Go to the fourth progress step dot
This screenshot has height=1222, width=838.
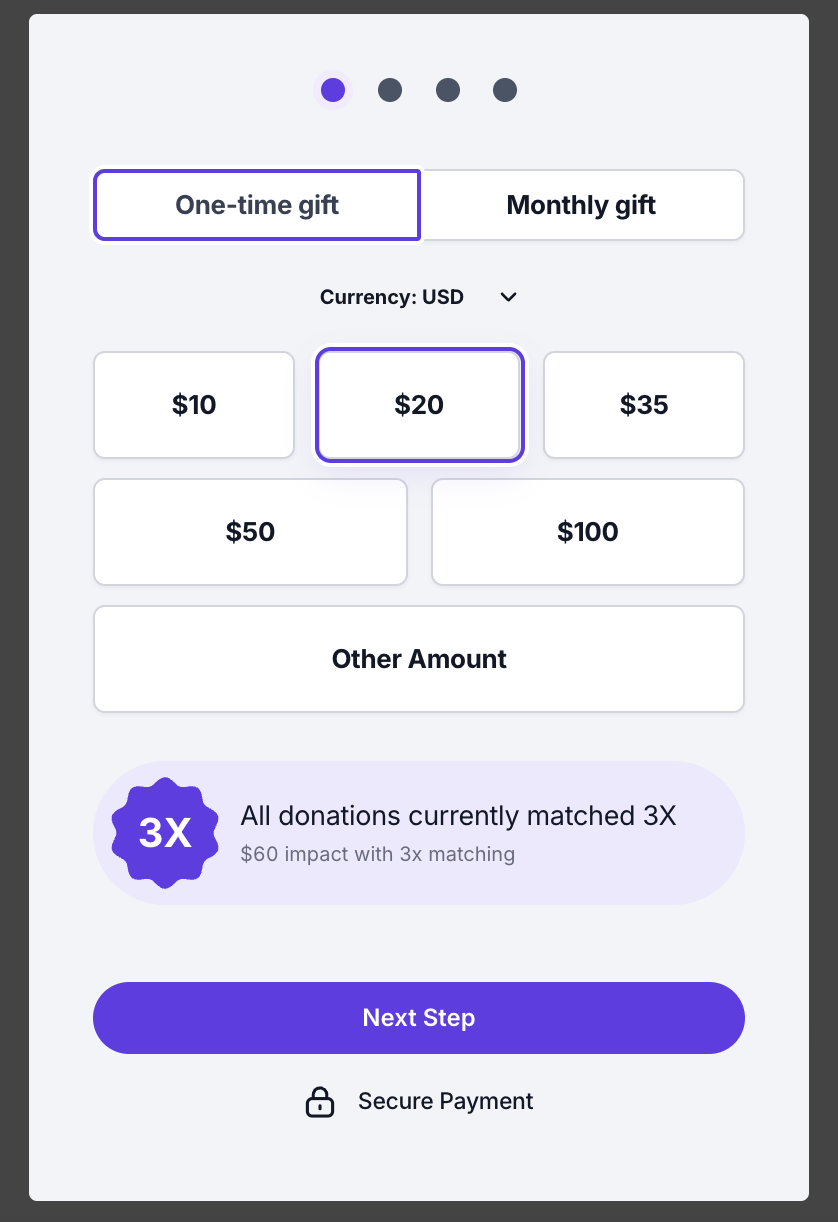(x=505, y=91)
